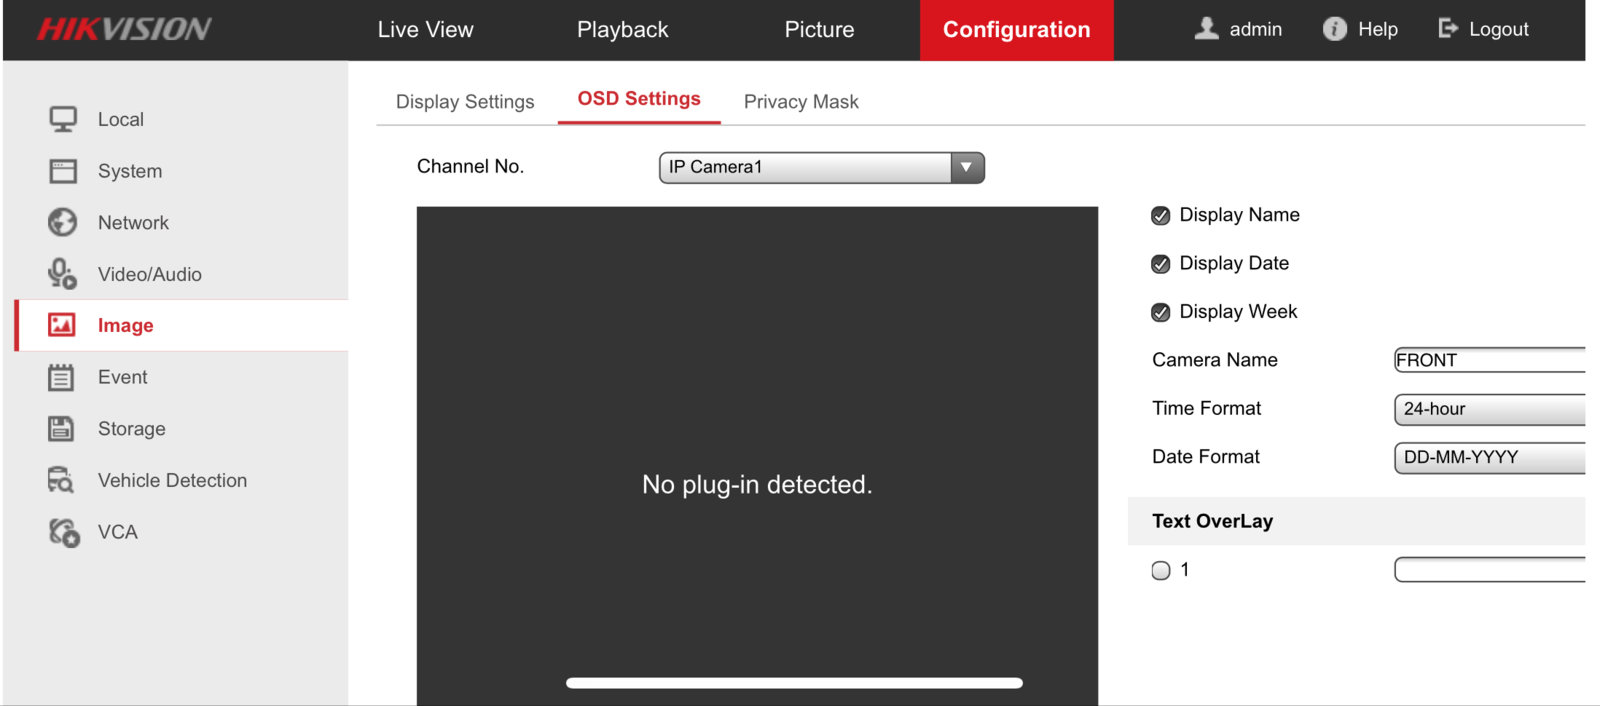Image resolution: width=1600 pixels, height=706 pixels.
Task: Click the Help info icon
Action: click(1334, 29)
